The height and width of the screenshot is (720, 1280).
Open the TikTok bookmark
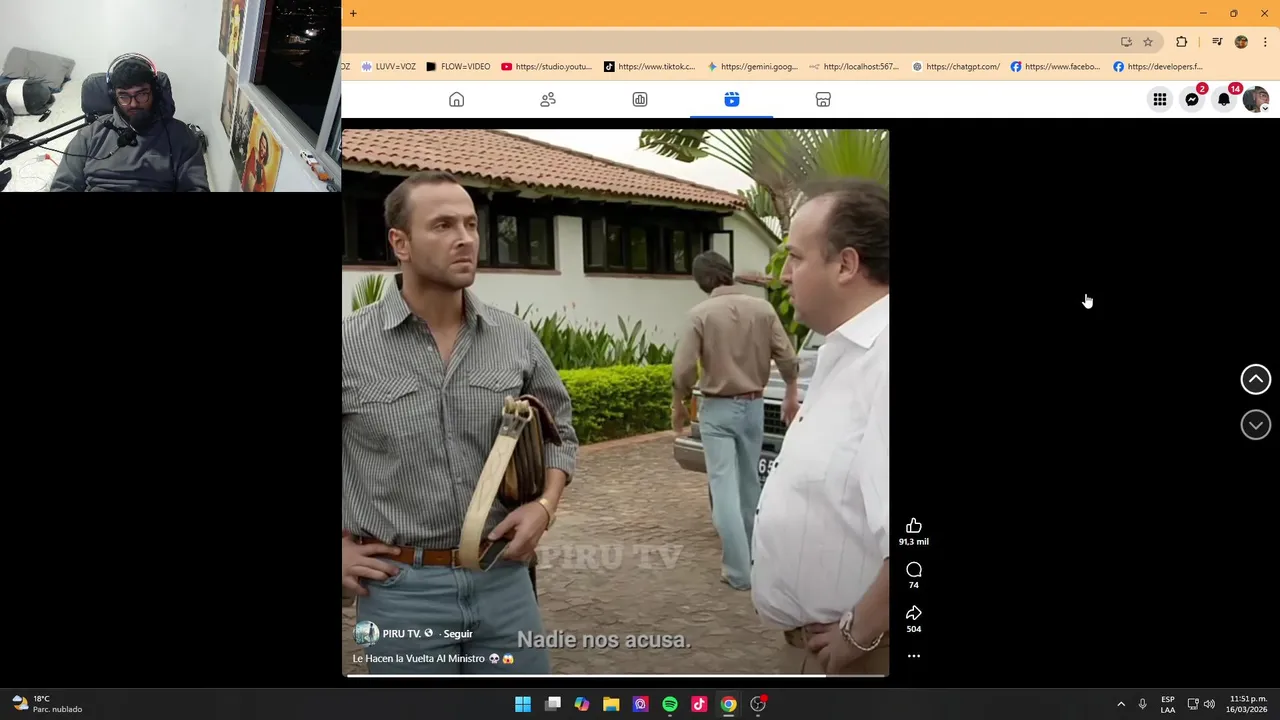pyautogui.click(x=649, y=67)
